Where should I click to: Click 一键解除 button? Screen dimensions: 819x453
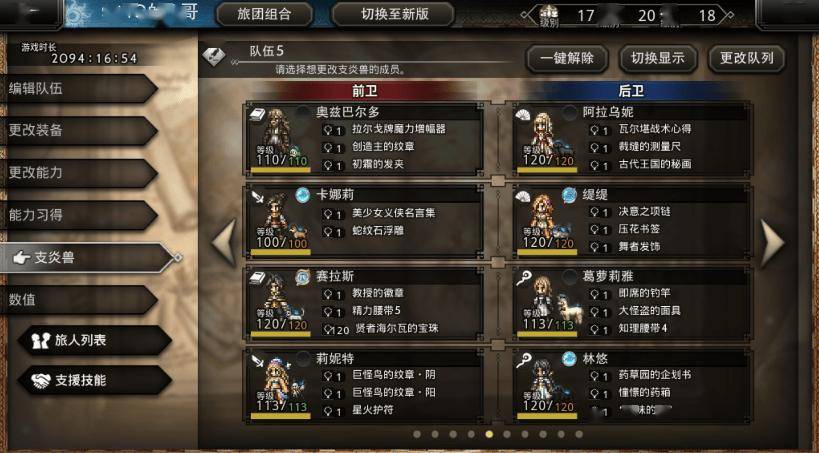567,58
